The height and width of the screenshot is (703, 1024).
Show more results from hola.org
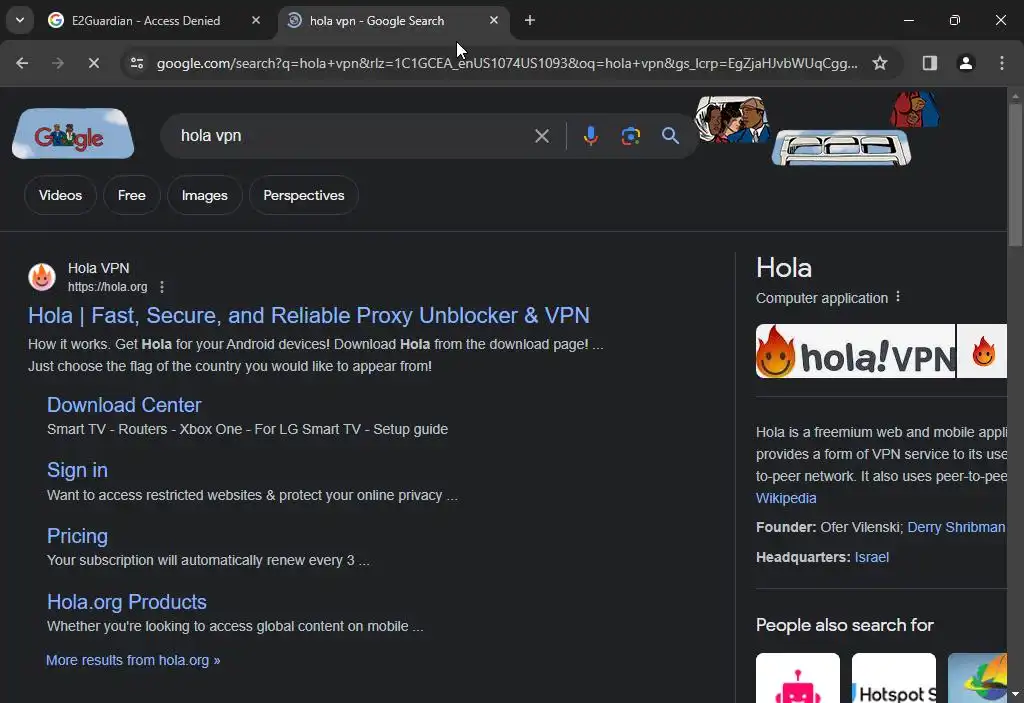[x=133, y=661]
